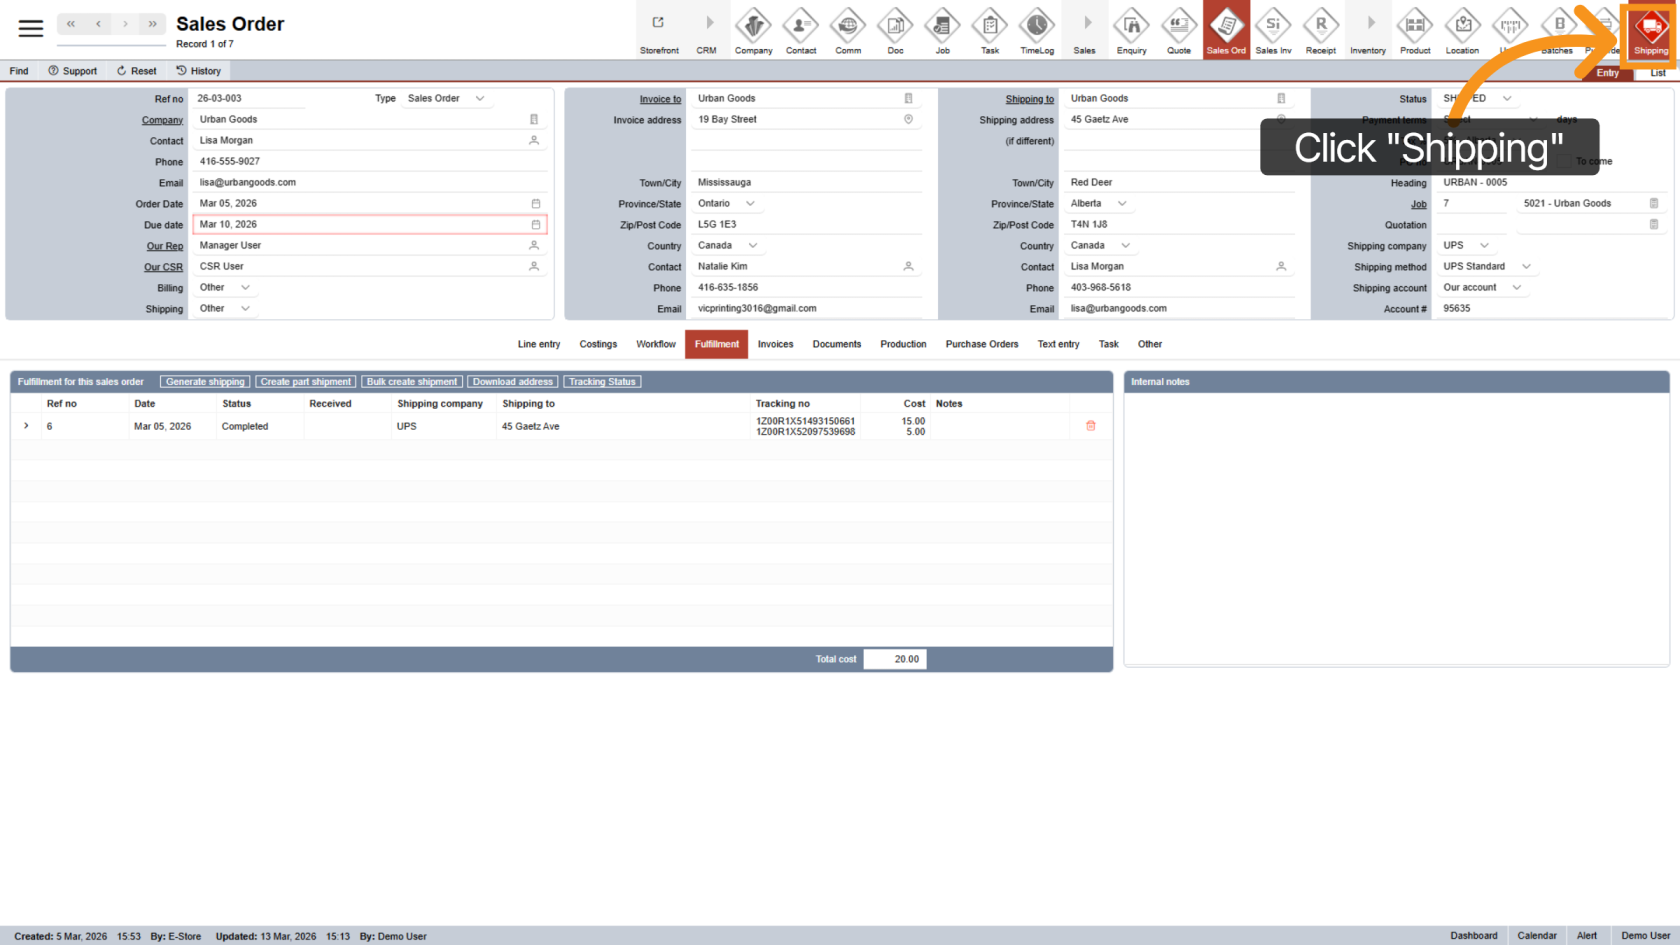Image resolution: width=1680 pixels, height=945 pixels.
Task: Switch to the Line entry tab
Action: pyautogui.click(x=538, y=344)
